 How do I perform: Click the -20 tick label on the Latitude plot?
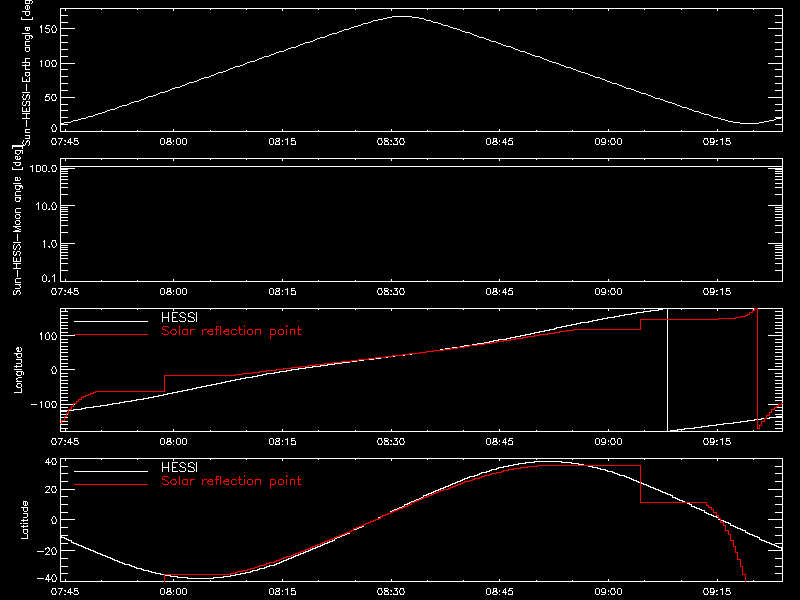tap(47, 551)
